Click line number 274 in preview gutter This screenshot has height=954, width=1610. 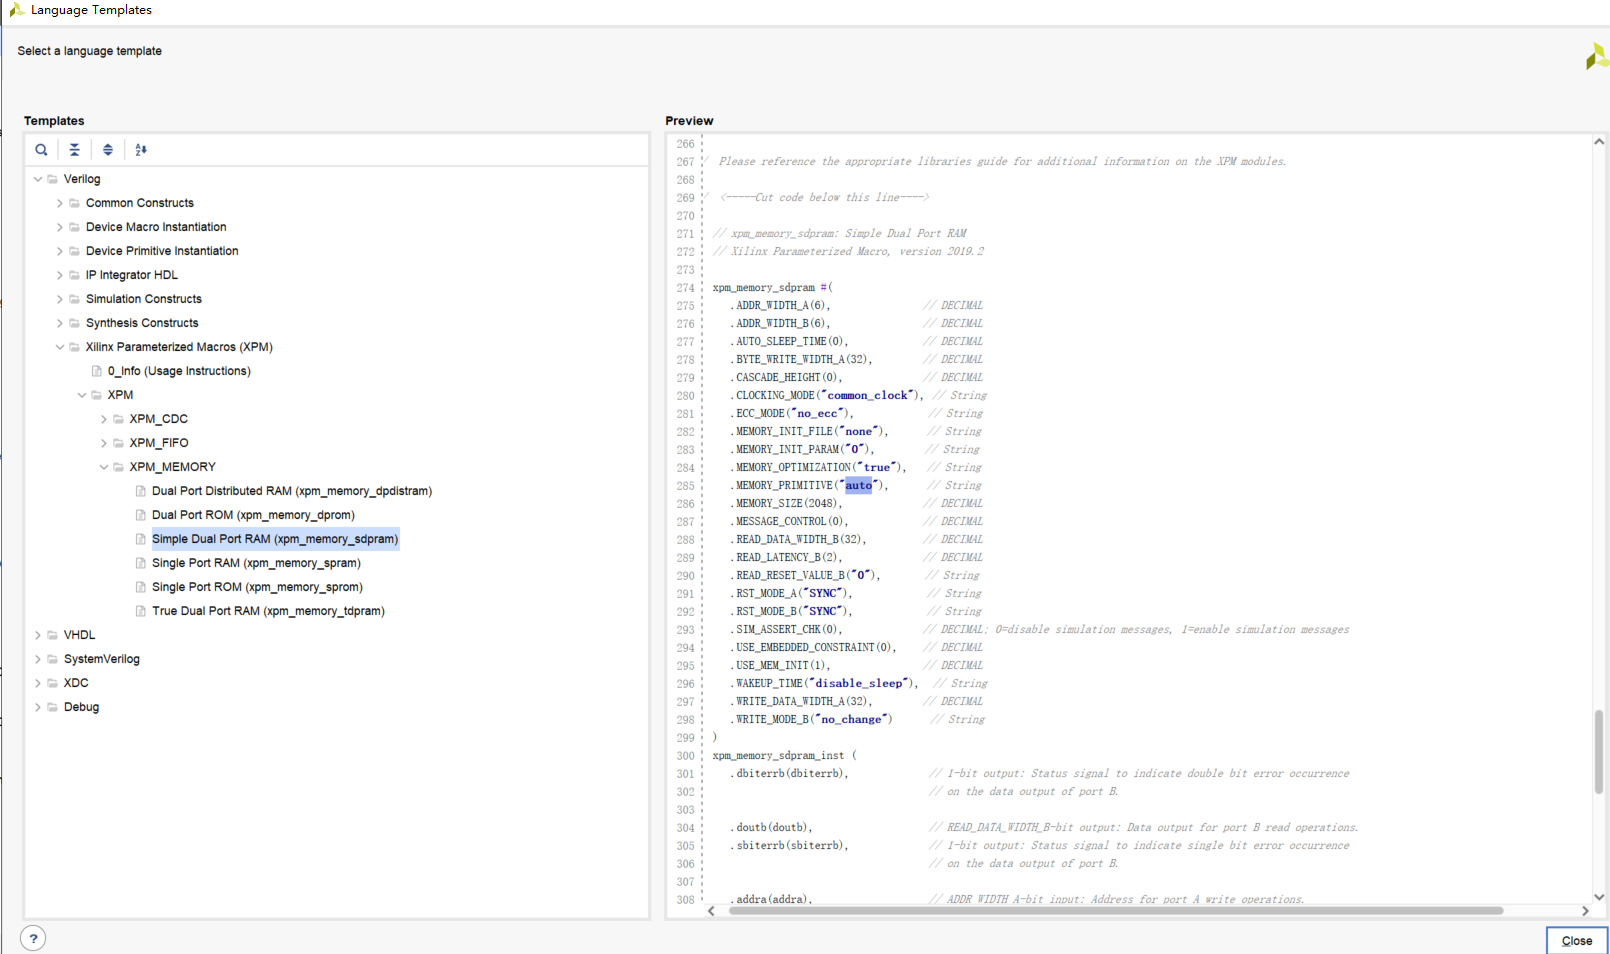tap(685, 288)
